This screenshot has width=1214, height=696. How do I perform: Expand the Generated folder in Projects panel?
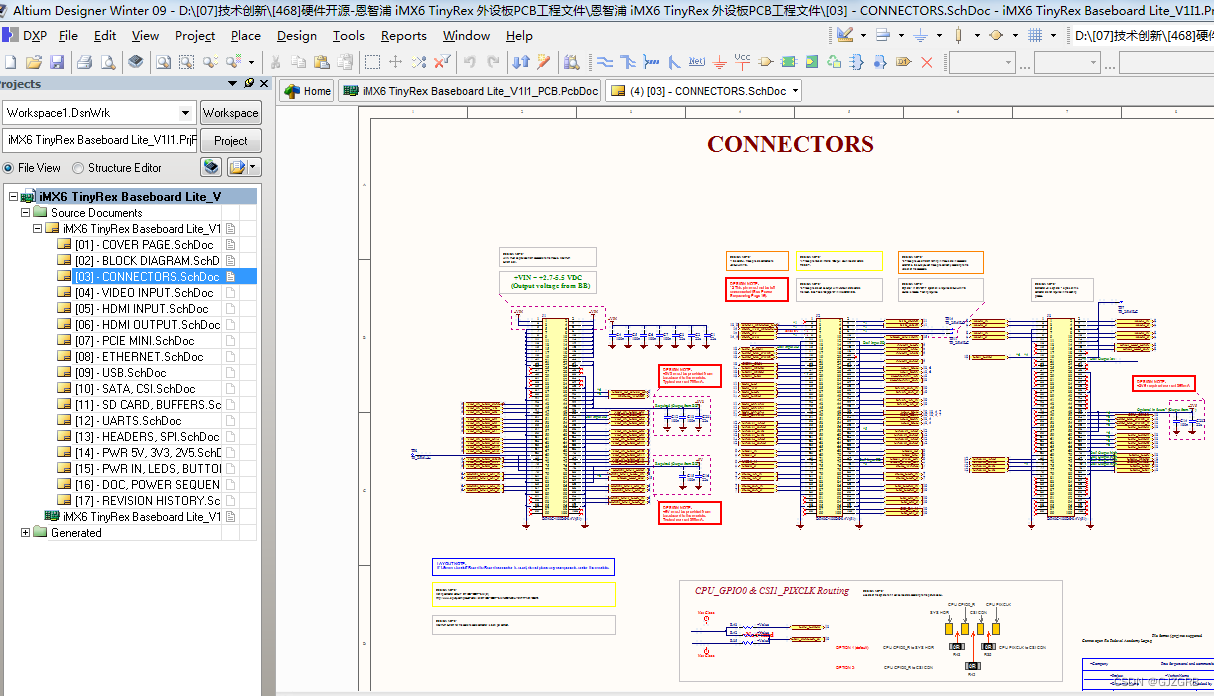(x=24, y=532)
